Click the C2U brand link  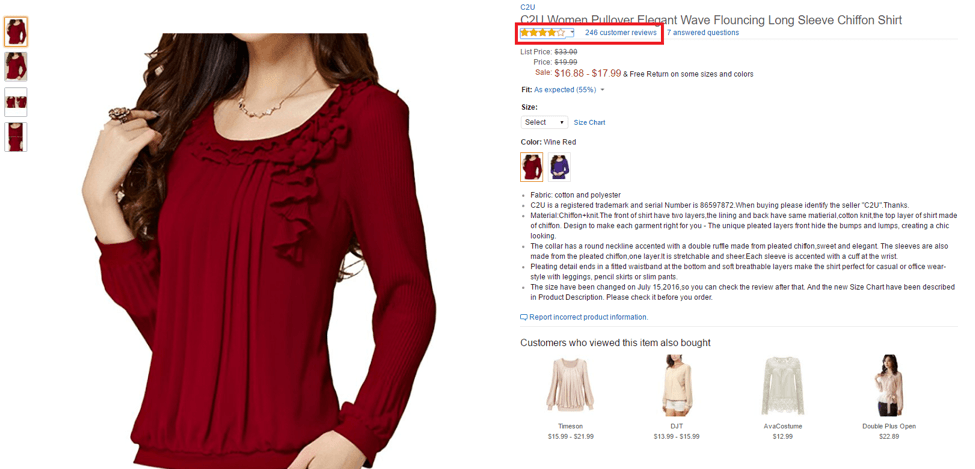point(528,7)
